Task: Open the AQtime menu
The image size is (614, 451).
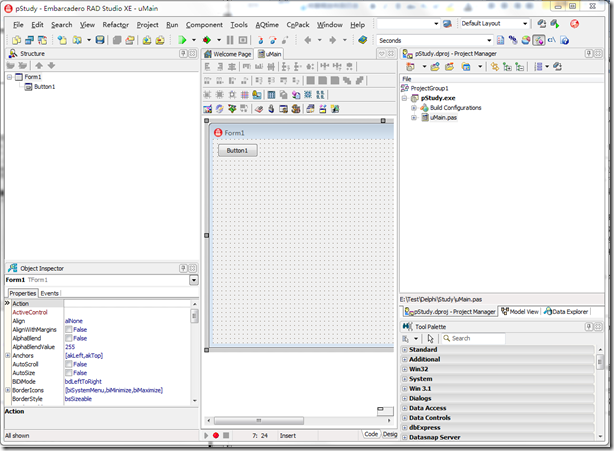Action: point(267,25)
